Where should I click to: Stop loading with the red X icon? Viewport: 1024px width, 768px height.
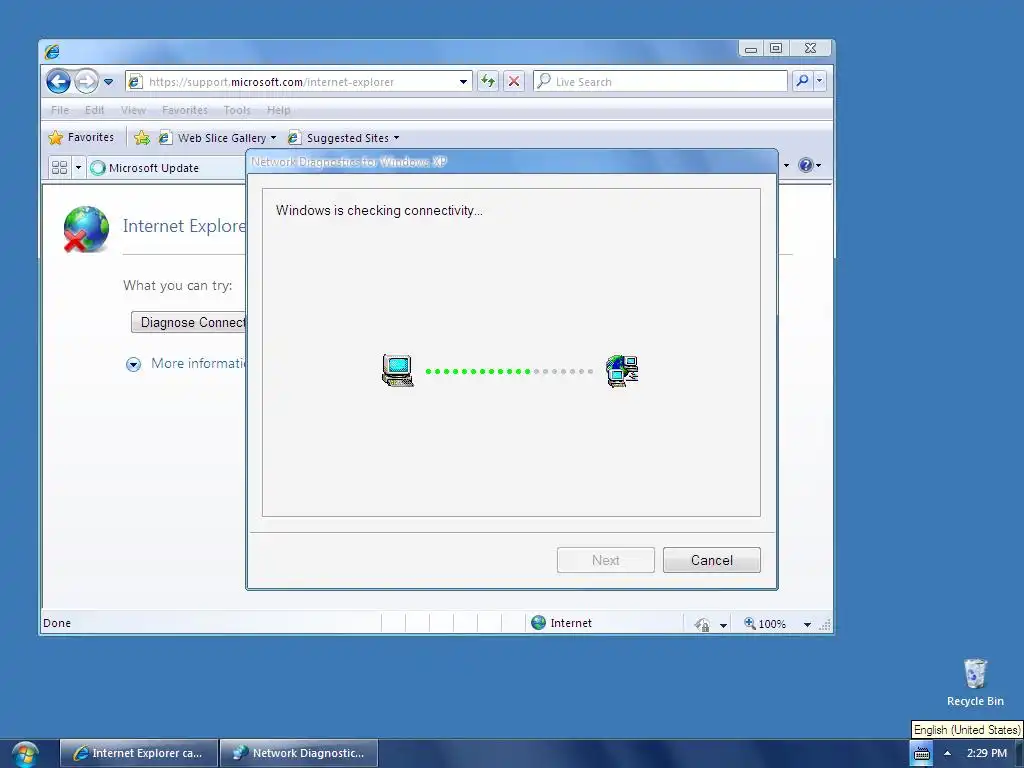point(514,81)
